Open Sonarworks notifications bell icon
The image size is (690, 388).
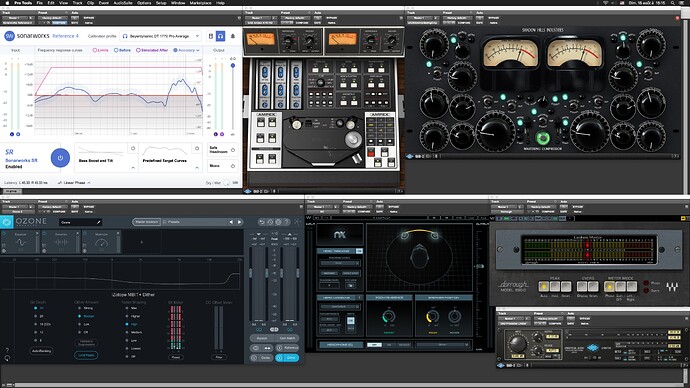click(x=233, y=36)
